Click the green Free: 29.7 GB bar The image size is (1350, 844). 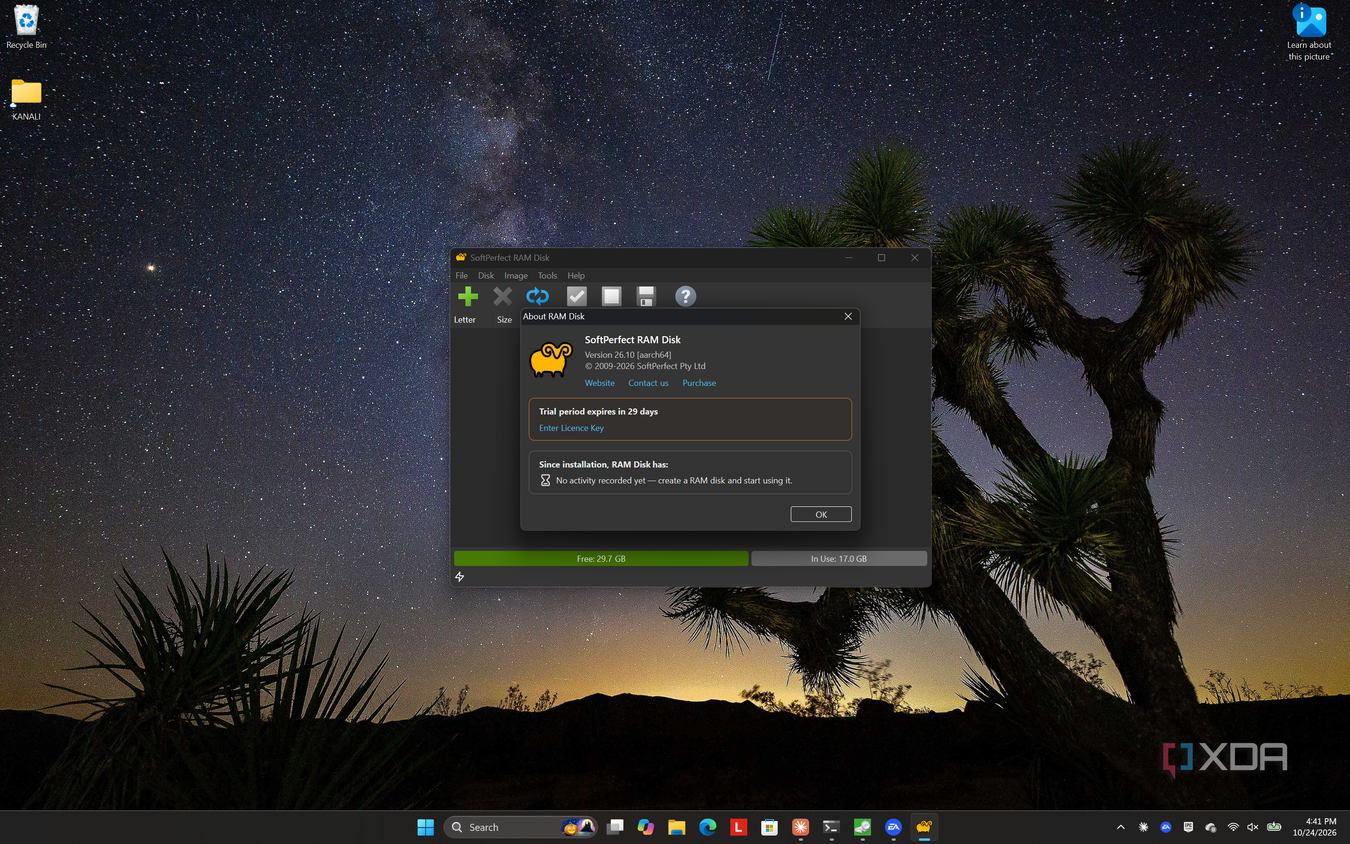click(601, 559)
